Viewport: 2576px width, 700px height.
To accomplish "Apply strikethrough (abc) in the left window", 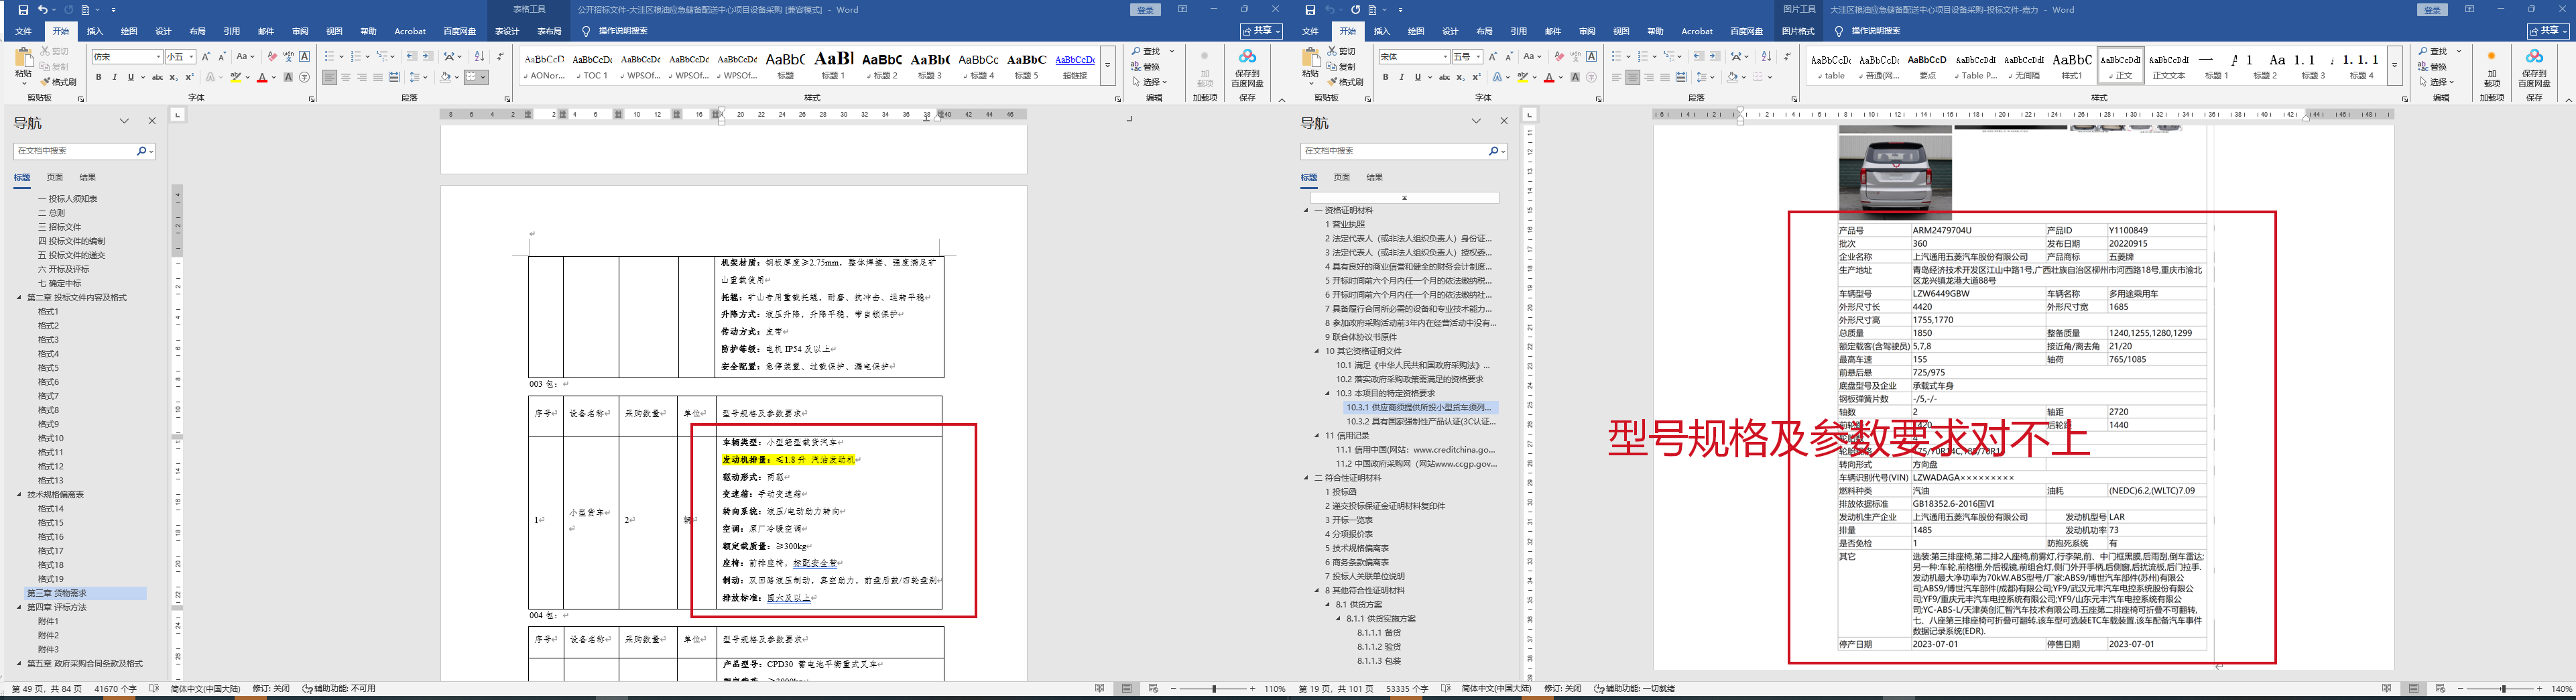I will coord(157,77).
